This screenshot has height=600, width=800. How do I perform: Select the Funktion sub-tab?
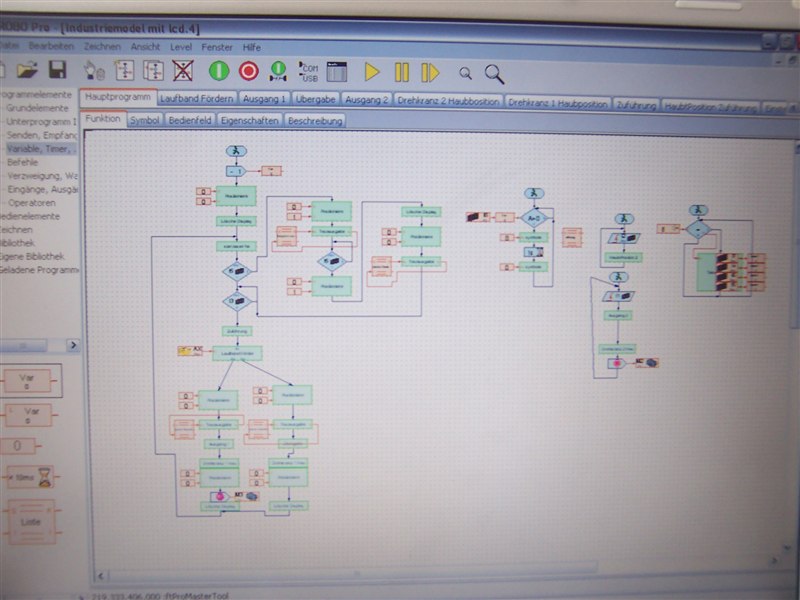[103, 119]
